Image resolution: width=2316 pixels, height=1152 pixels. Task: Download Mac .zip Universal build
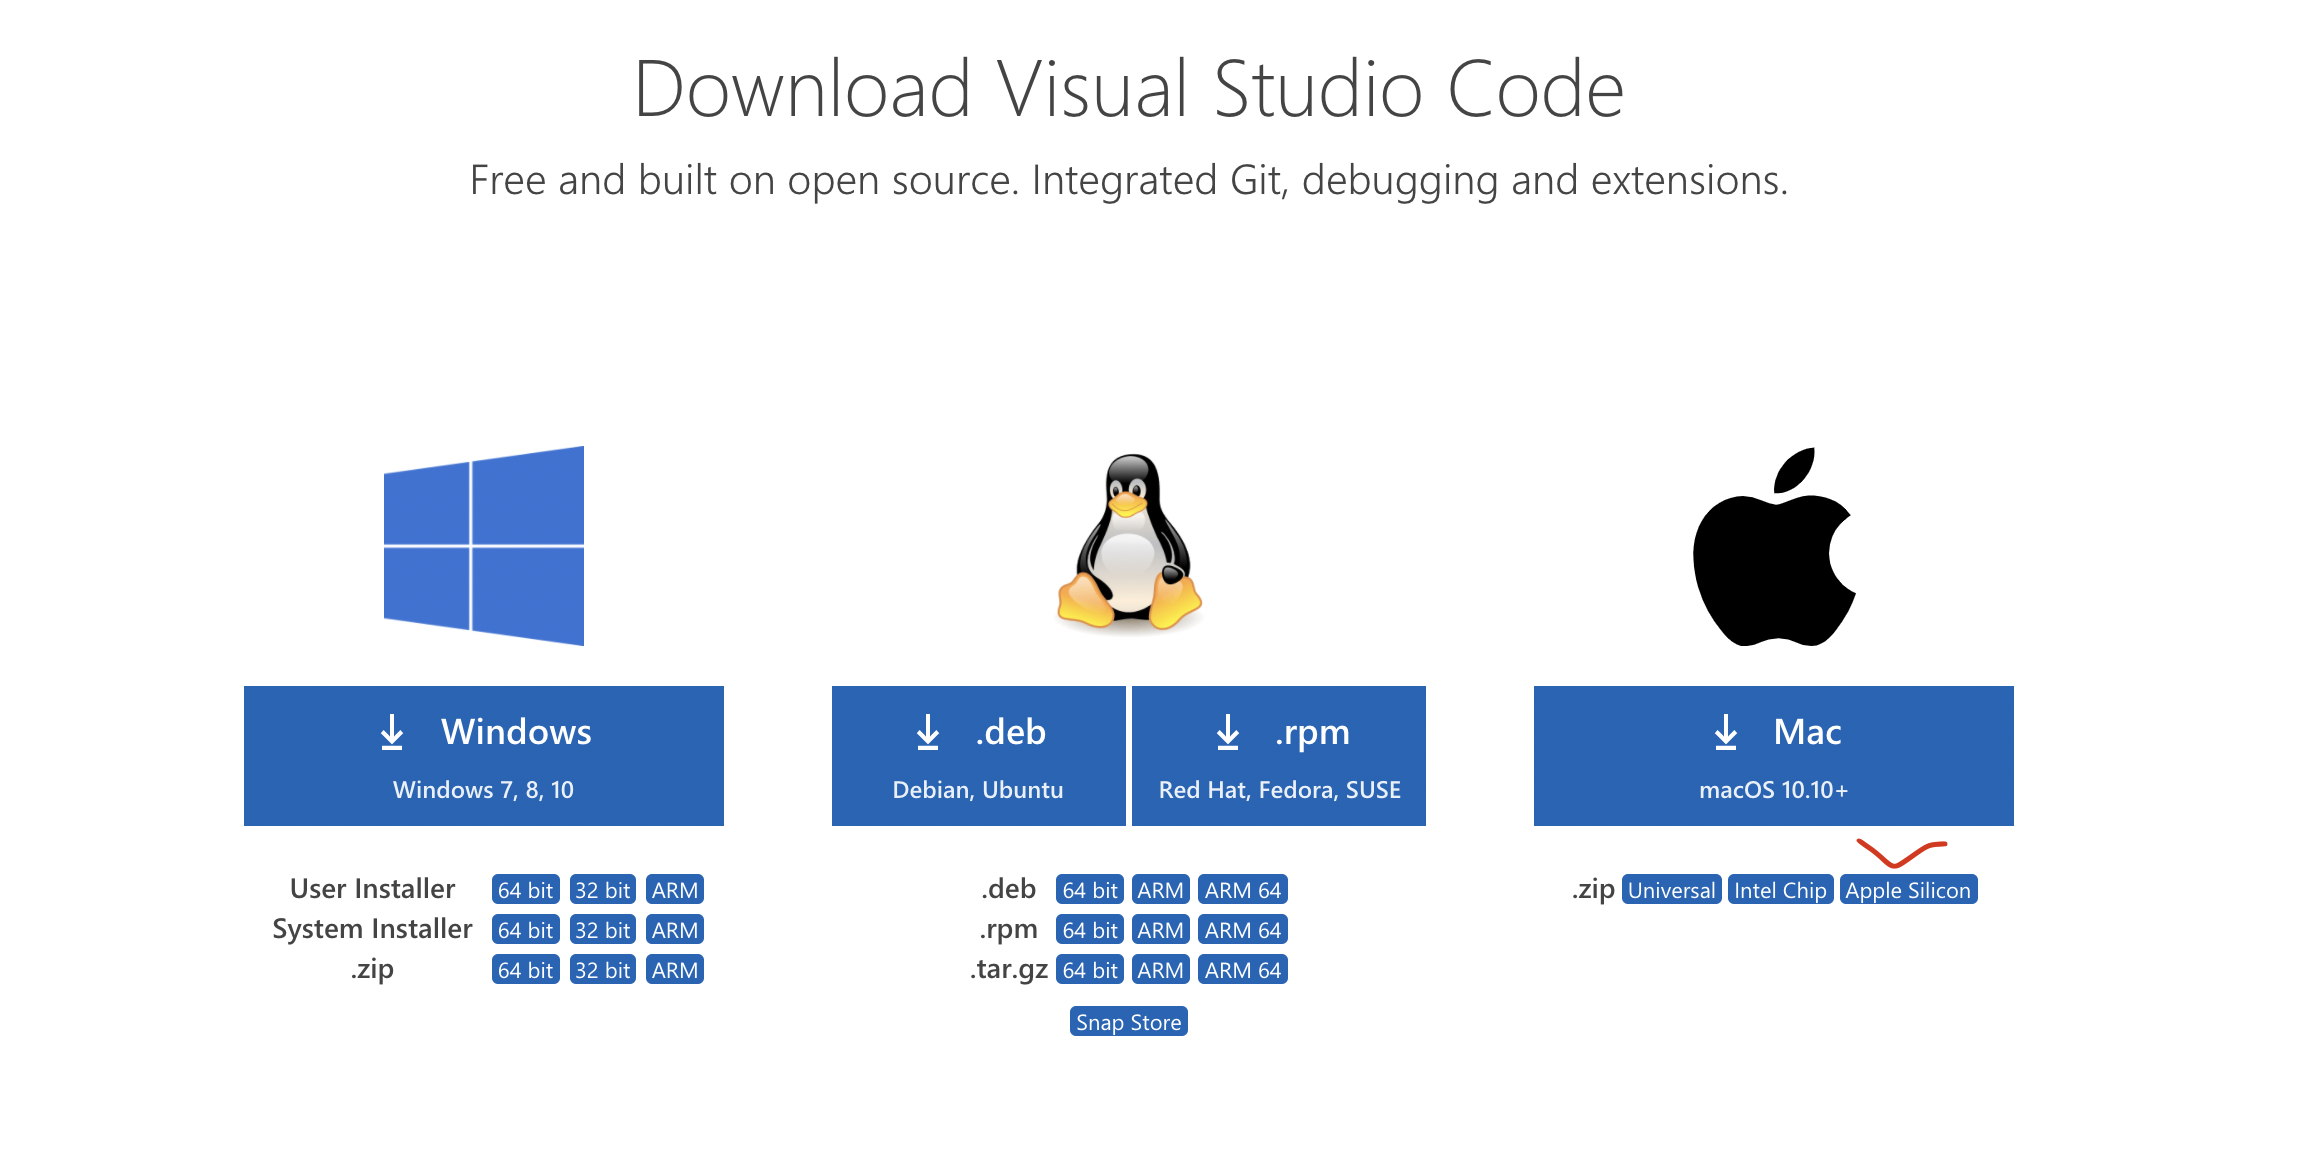coord(1672,890)
